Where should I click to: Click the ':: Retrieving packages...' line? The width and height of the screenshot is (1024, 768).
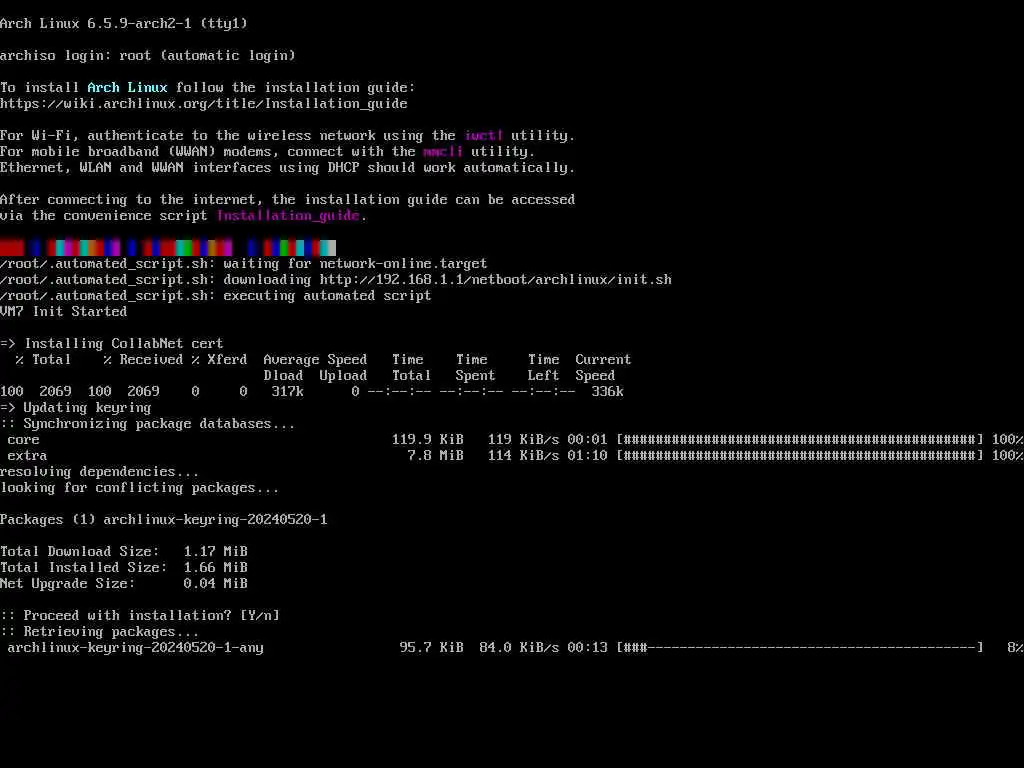point(100,632)
